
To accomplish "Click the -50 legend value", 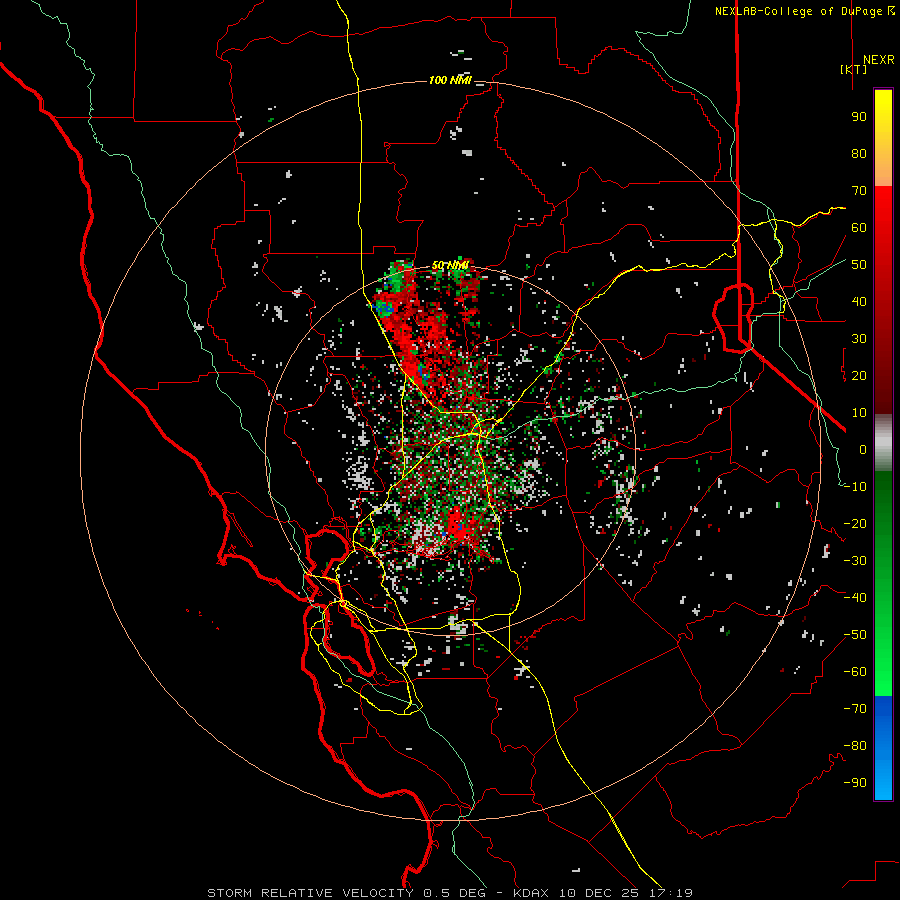I will [x=855, y=635].
